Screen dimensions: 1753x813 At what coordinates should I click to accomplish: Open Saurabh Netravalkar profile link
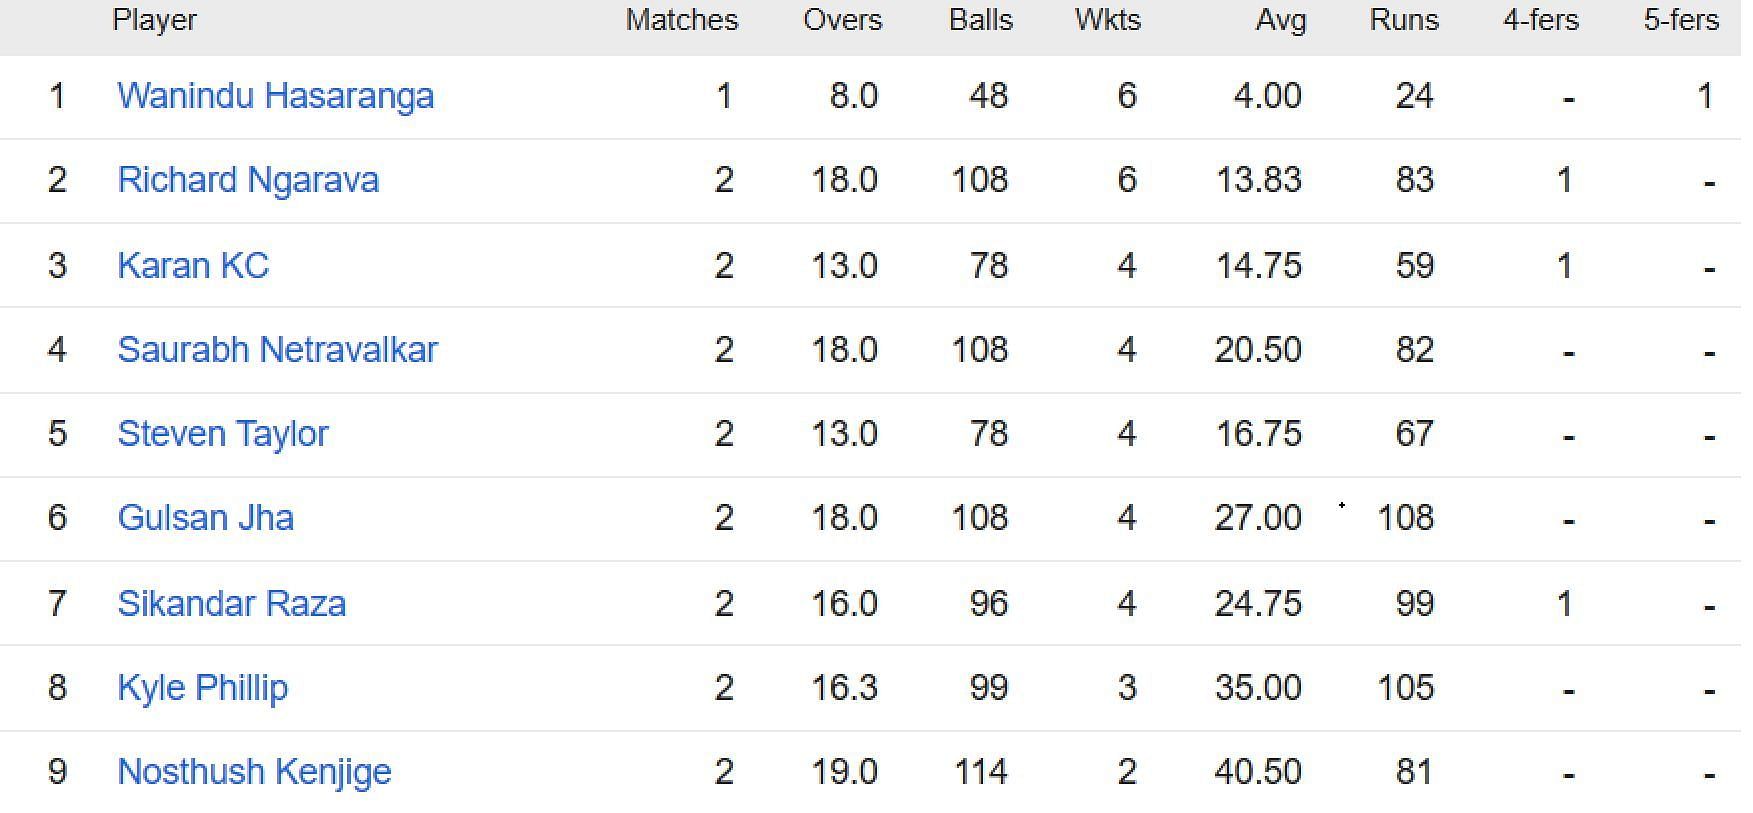coord(277,349)
